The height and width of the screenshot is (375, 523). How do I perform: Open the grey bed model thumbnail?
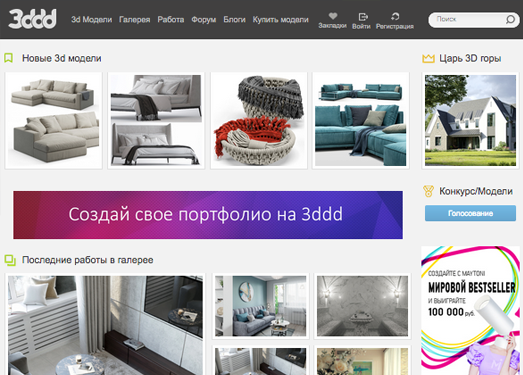point(156,120)
